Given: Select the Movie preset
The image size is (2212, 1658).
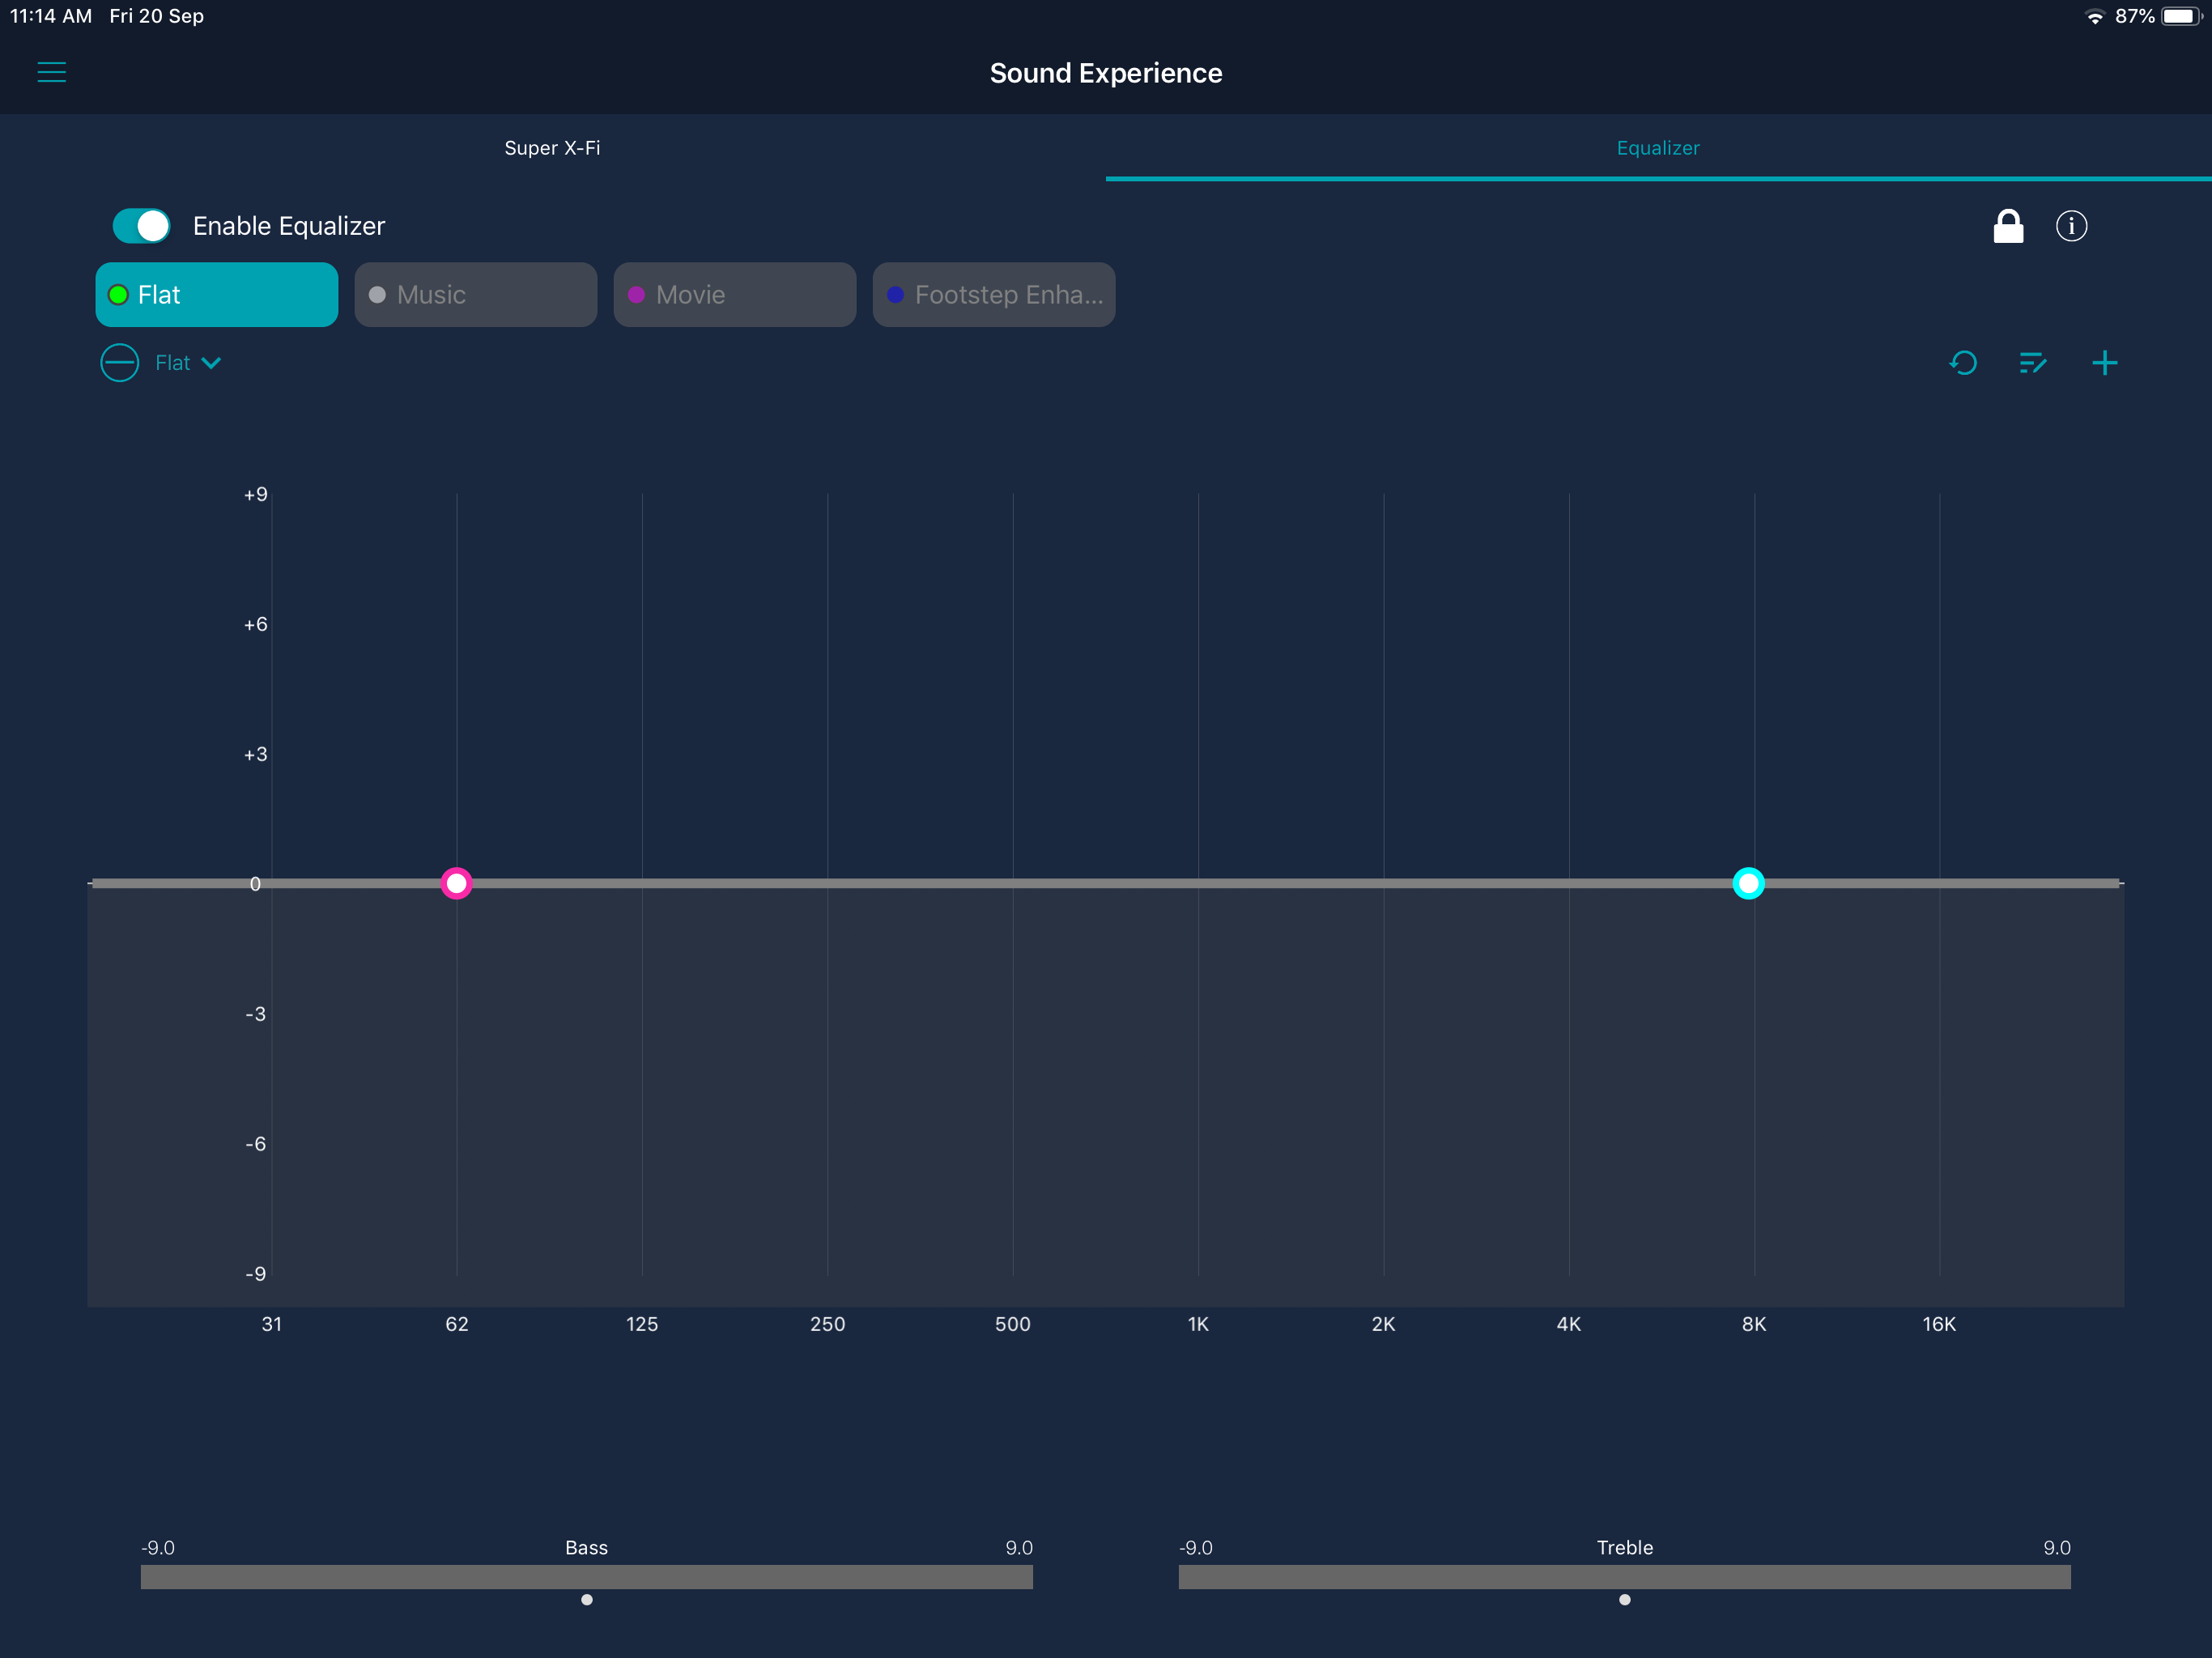Looking at the screenshot, I should point(735,295).
